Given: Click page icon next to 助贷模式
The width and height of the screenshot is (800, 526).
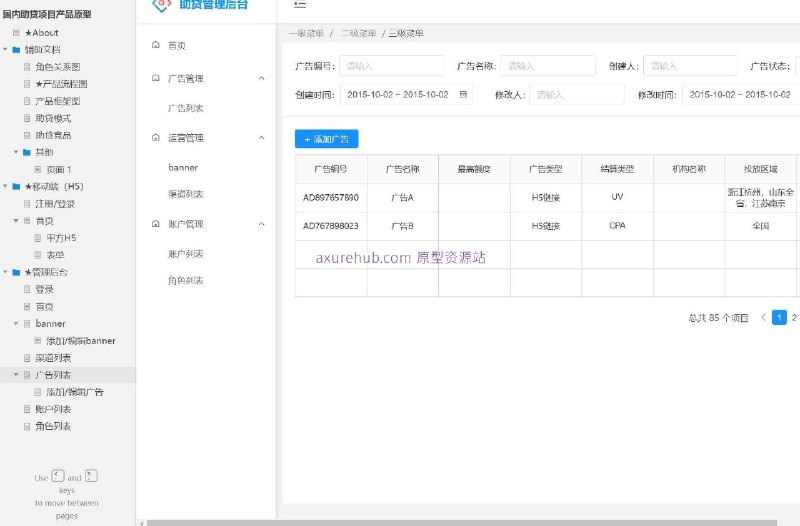Looking at the screenshot, I should 27,118.
